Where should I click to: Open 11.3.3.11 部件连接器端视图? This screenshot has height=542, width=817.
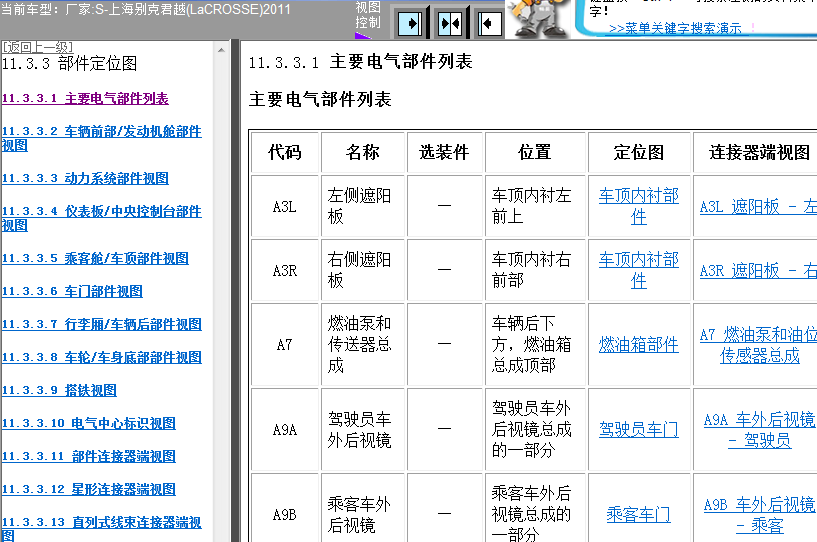click(89, 457)
